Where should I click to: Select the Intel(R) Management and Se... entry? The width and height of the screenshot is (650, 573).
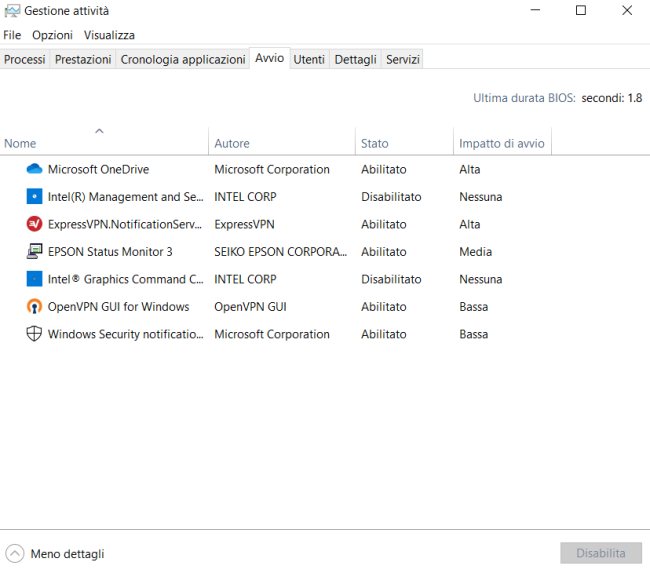point(126,197)
